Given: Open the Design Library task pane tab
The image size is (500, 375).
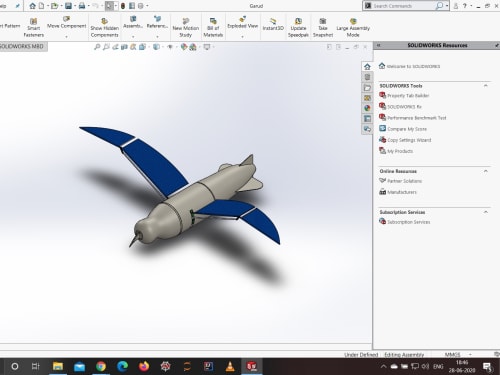Looking at the screenshot, I should (367, 77).
